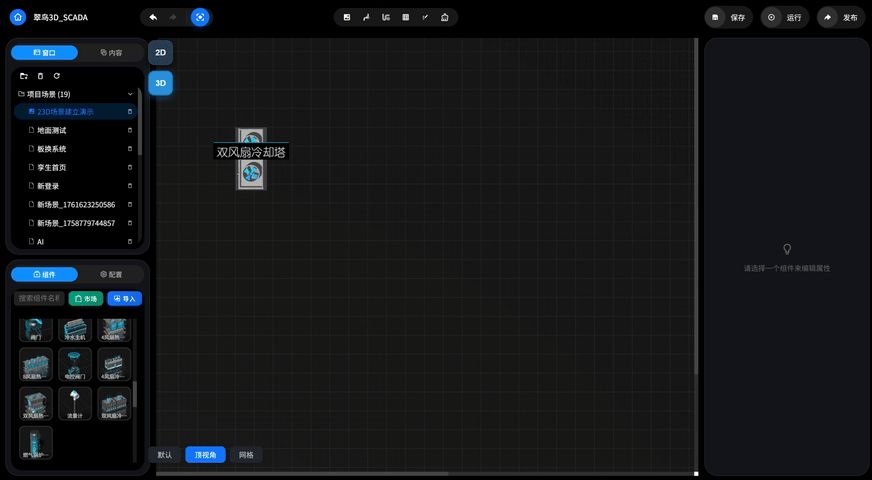This screenshot has width=872, height=480.
Task: Undo with the back arrow icon
Action: pyautogui.click(x=153, y=17)
